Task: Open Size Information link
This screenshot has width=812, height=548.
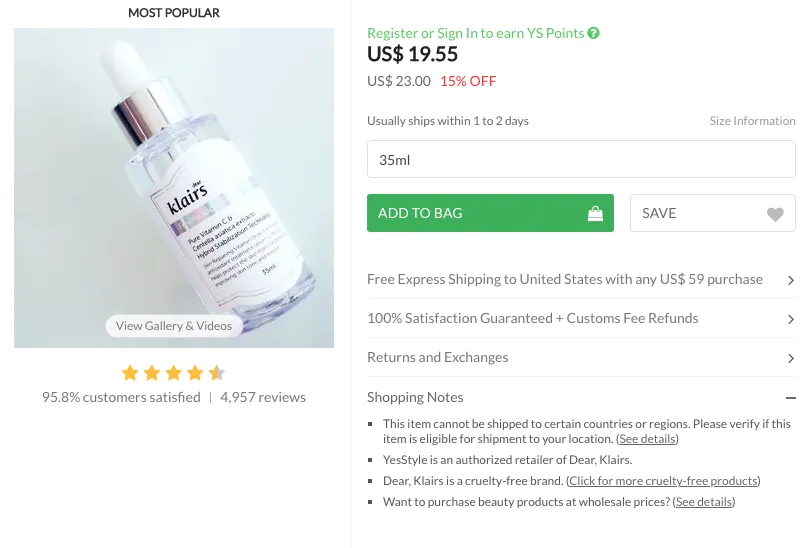Action: tap(752, 121)
